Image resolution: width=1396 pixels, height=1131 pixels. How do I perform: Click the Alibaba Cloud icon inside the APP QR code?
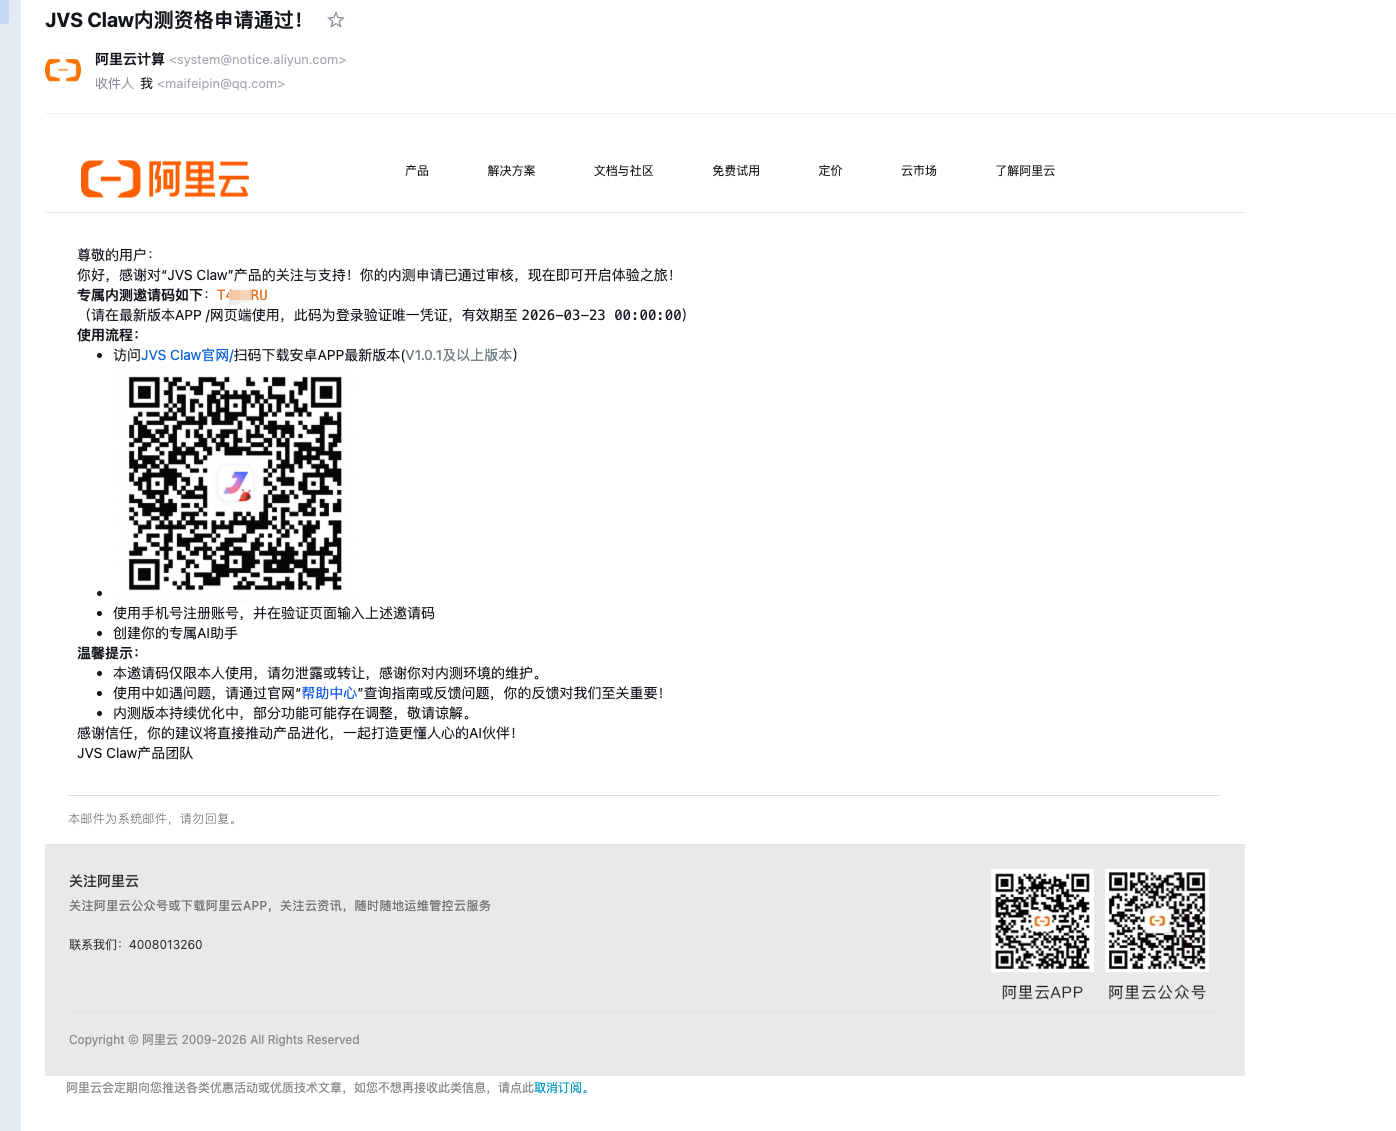pyautogui.click(x=1042, y=920)
